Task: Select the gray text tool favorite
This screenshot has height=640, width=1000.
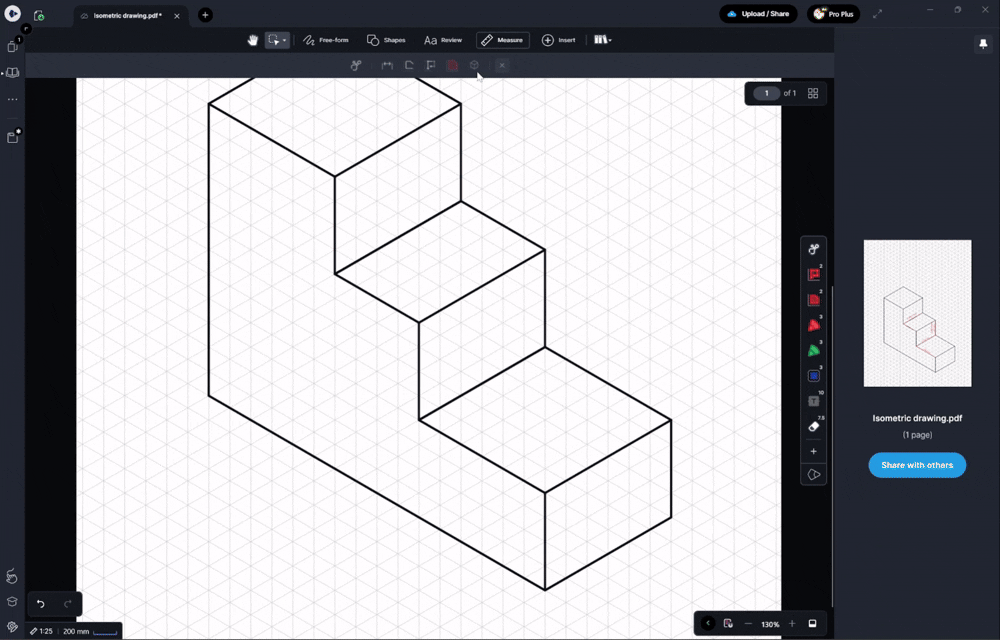Action: click(x=814, y=401)
